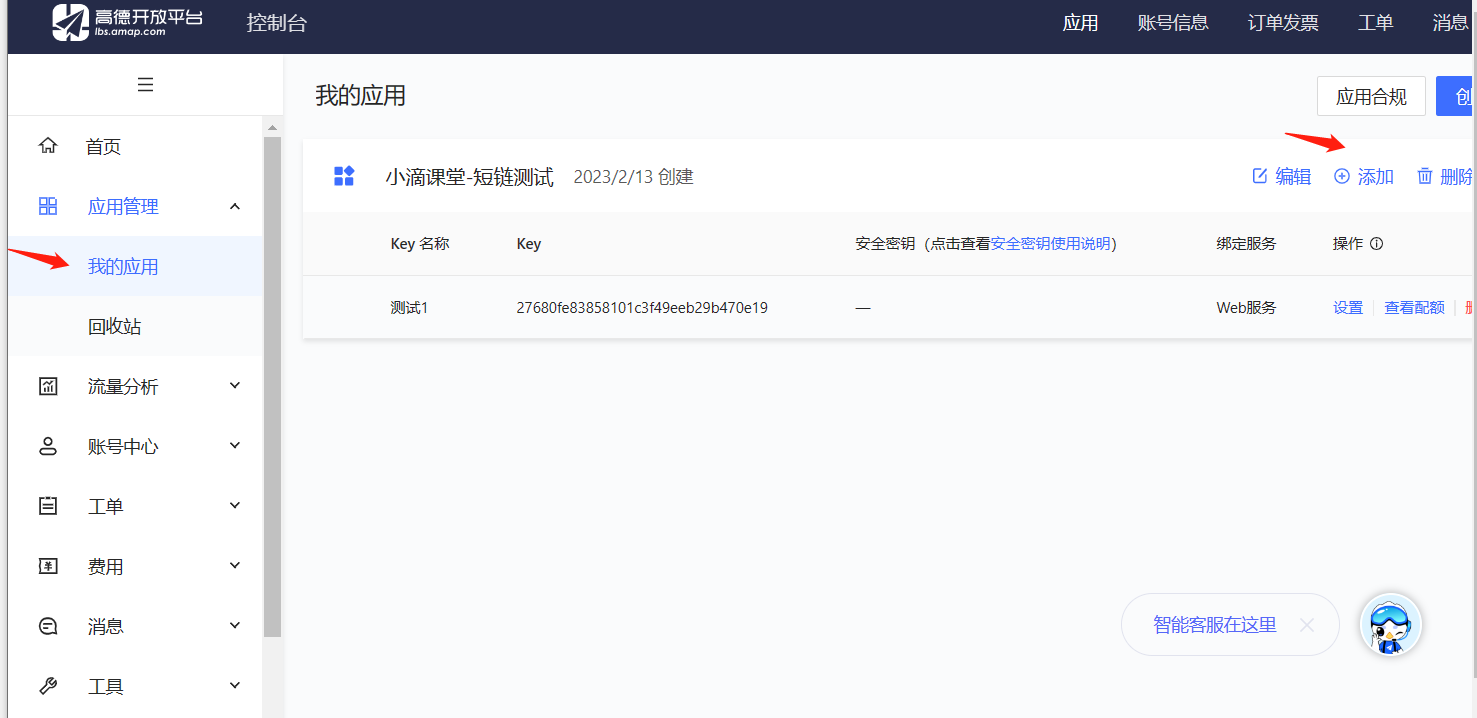
Task: Click the wrench icon beside 工具
Action: [47, 685]
